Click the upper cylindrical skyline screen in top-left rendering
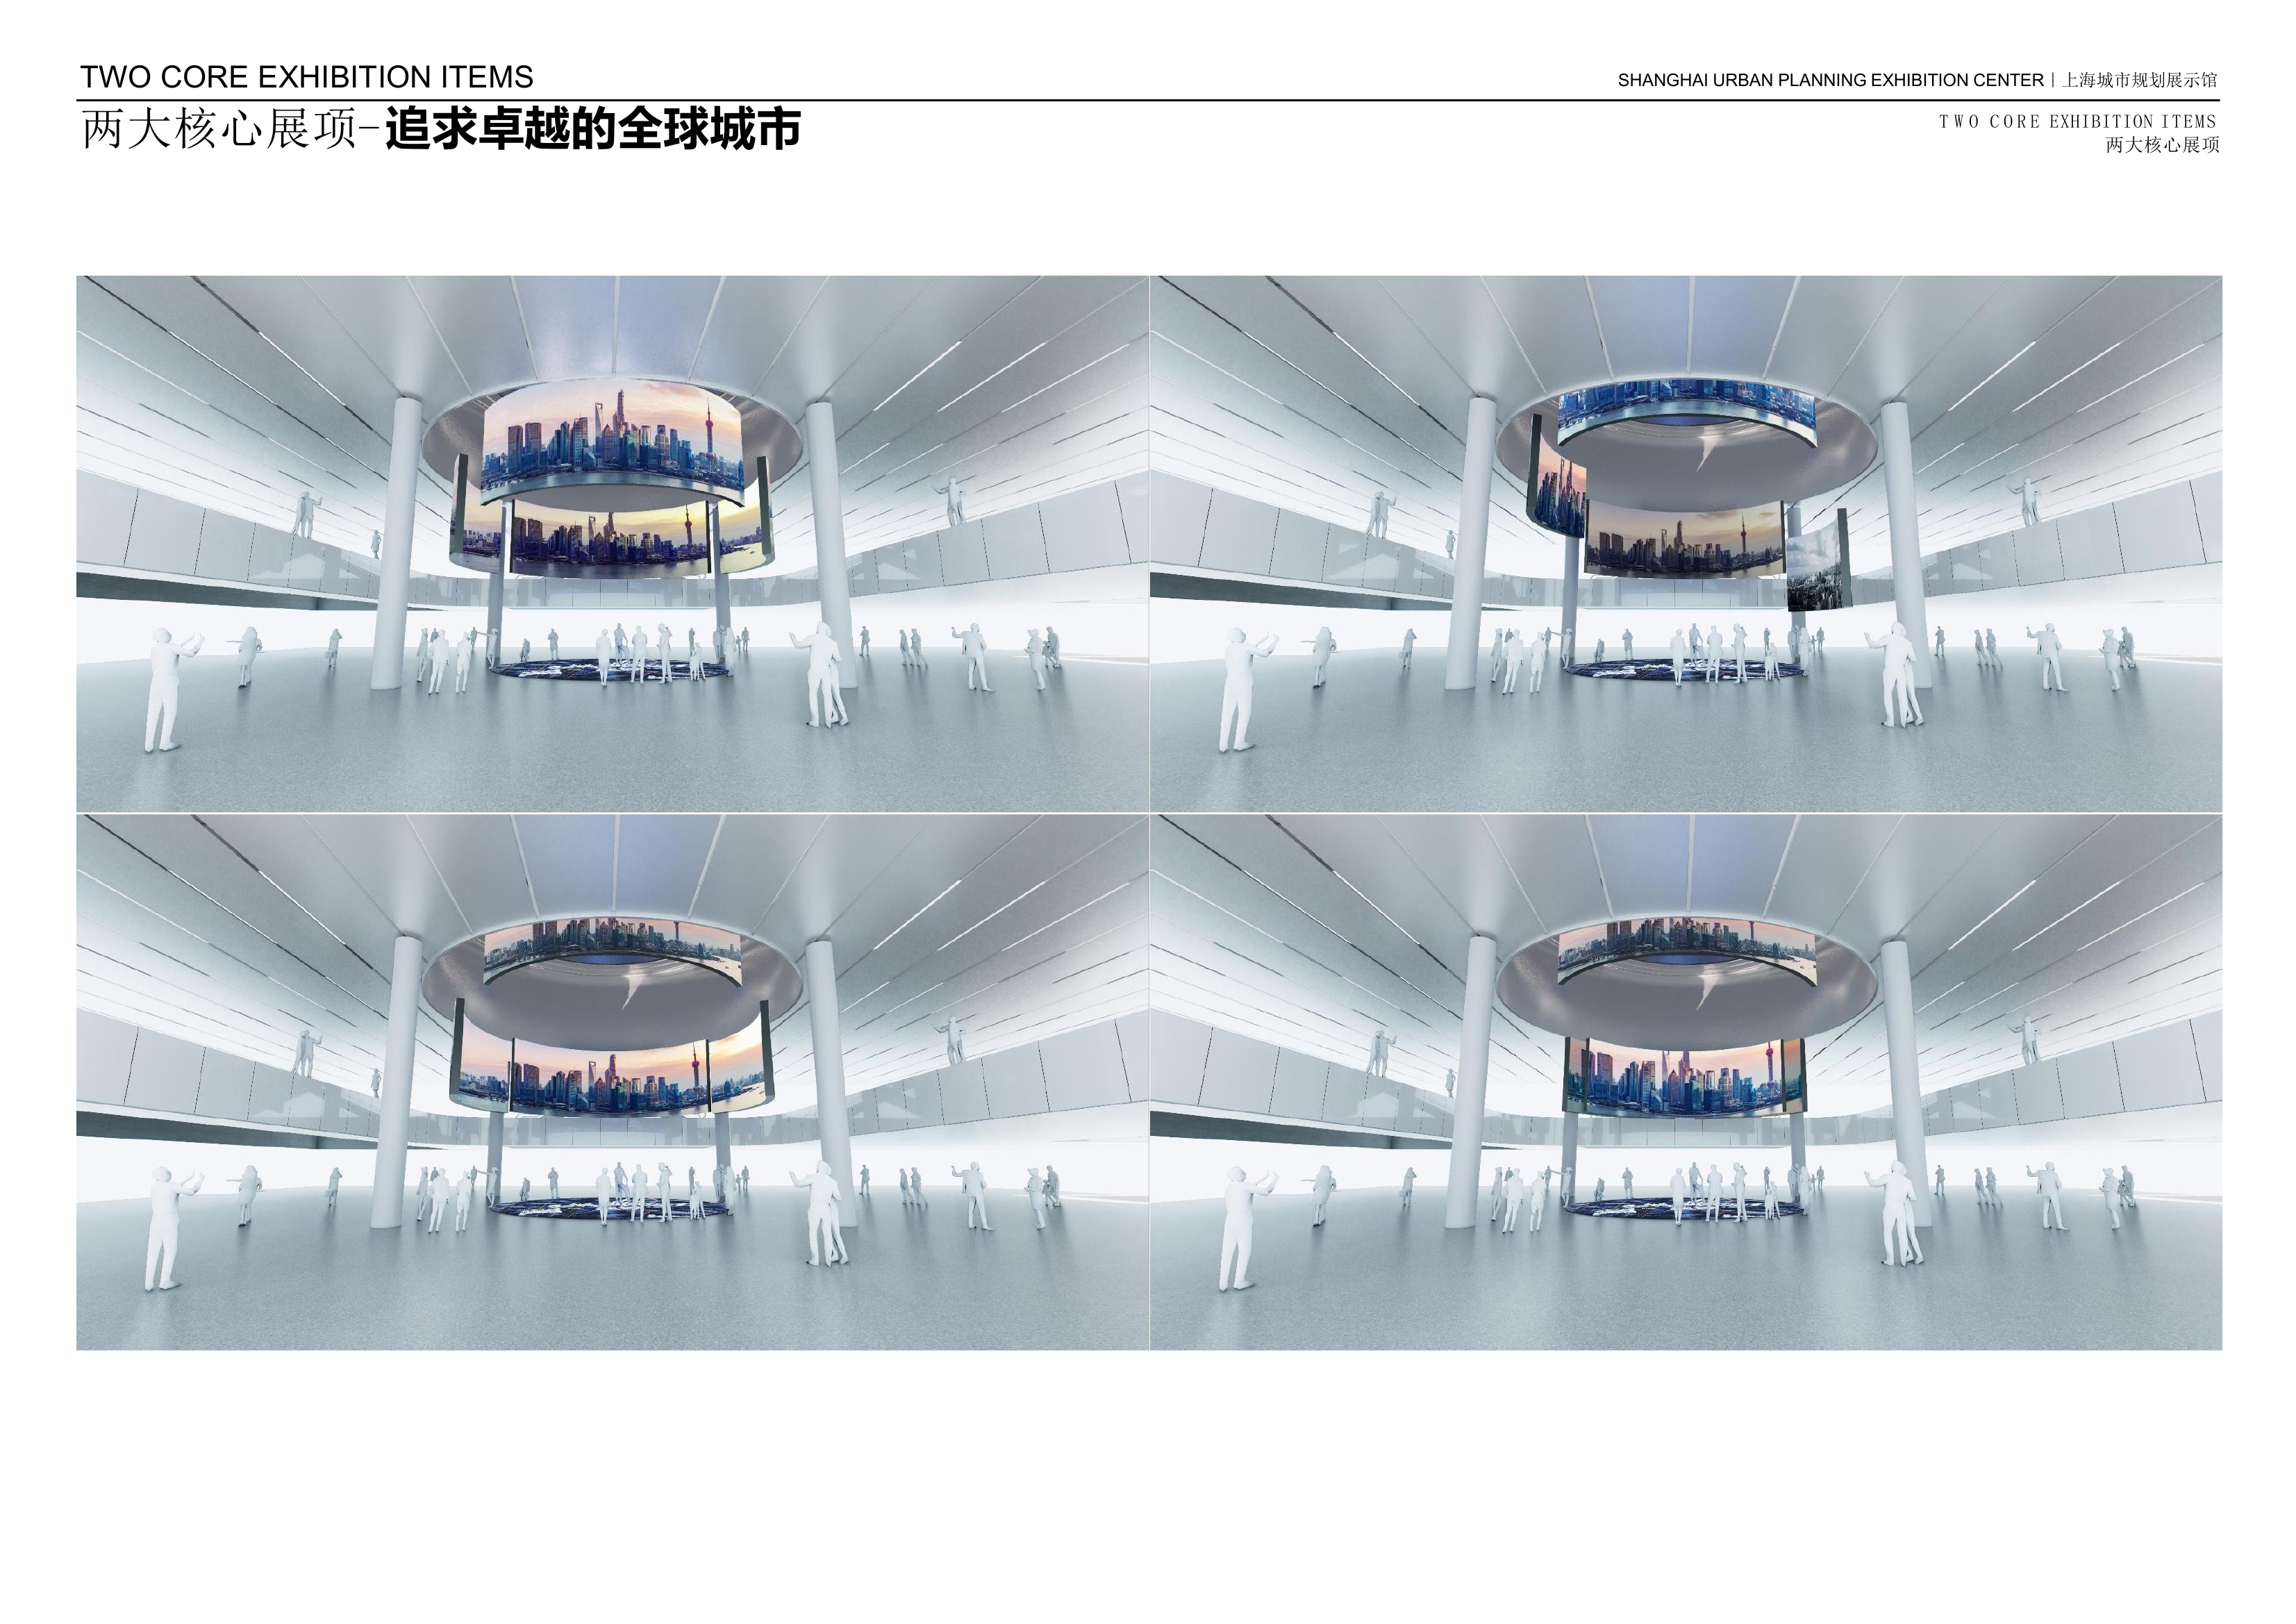The width and height of the screenshot is (2296, 1624). (x=612, y=440)
